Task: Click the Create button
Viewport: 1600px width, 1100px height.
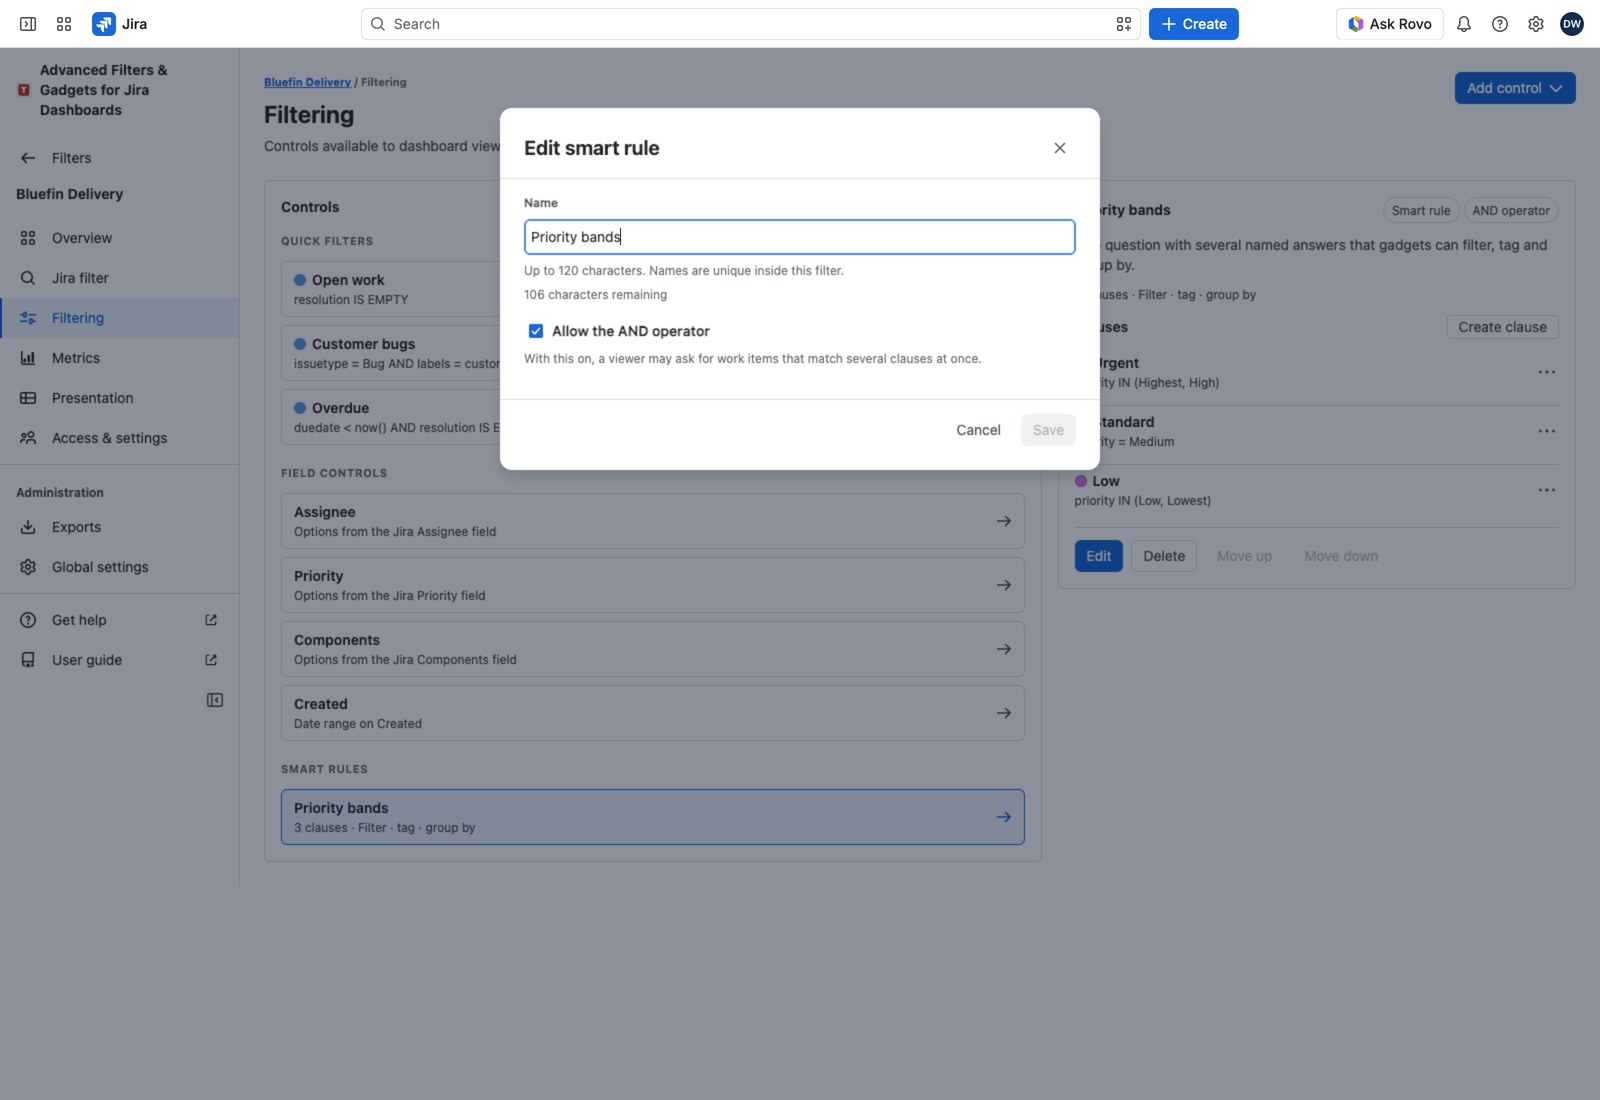Action: pyautogui.click(x=1194, y=24)
